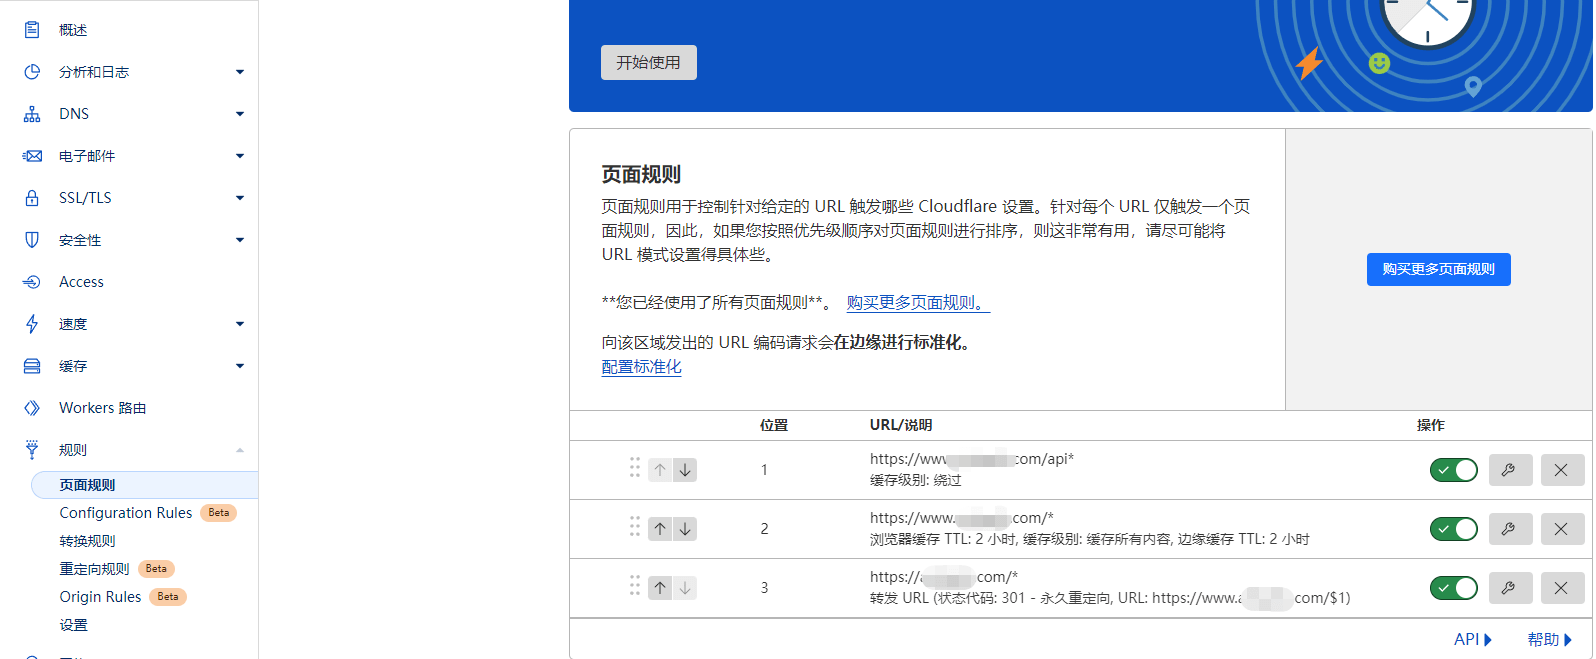This screenshot has height=659, width=1596.
Task: Click the DNS network icon in sidebar
Action: 32,114
